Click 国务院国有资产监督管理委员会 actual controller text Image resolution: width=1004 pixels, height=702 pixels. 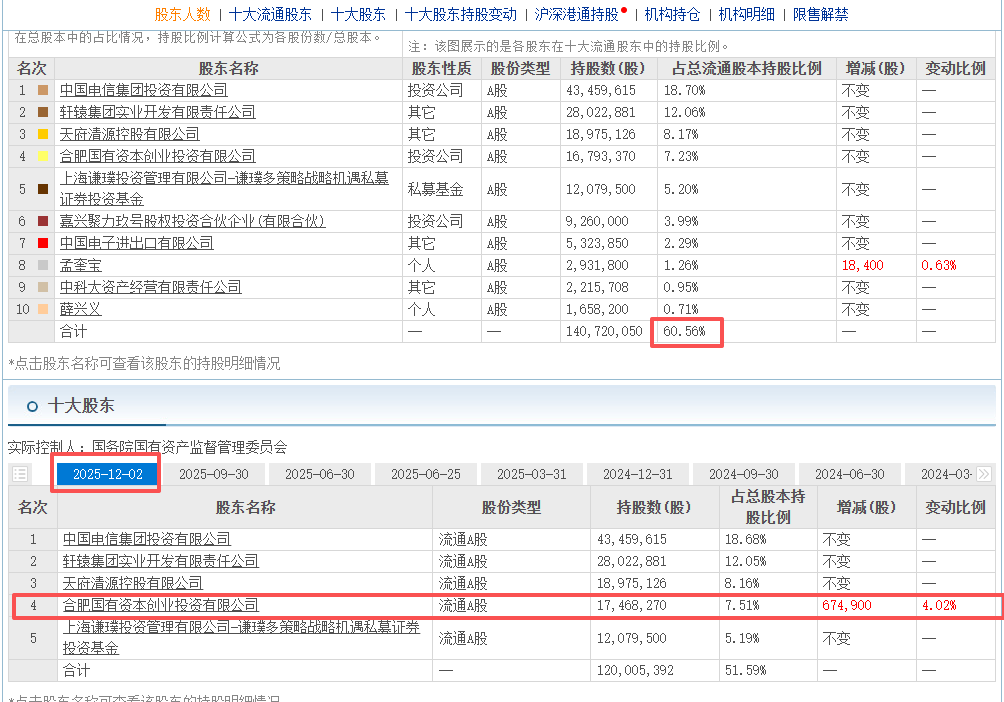pyautogui.click(x=190, y=446)
